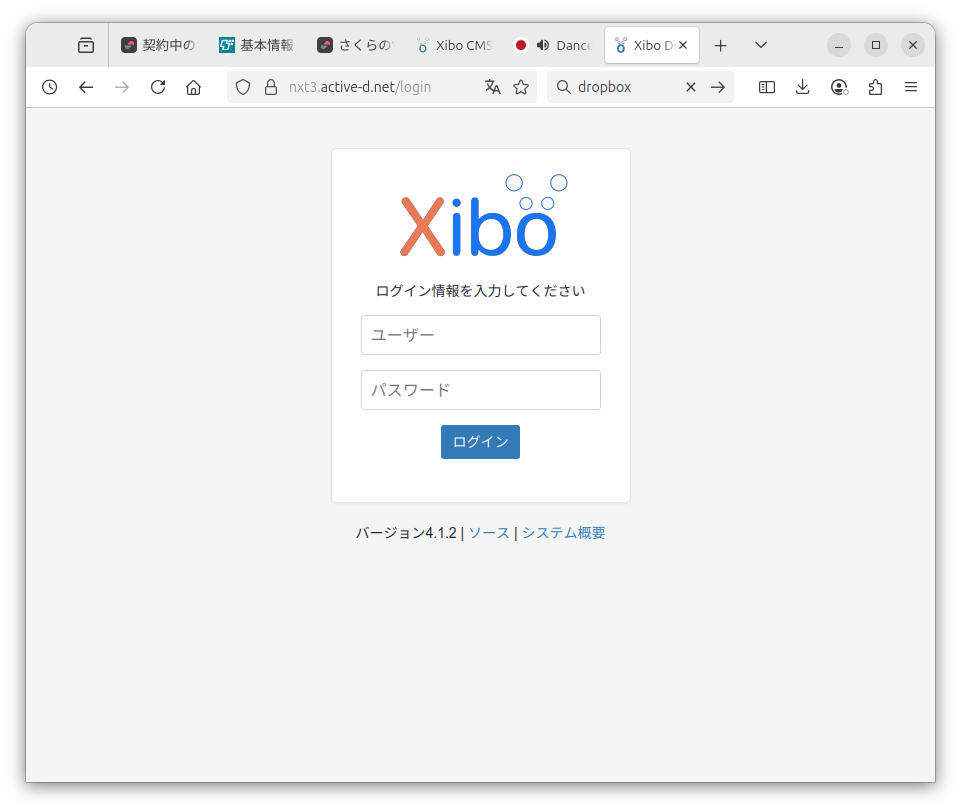Toggle the sidebar panel icon
Viewport: 961px width, 811px height.
[767, 87]
